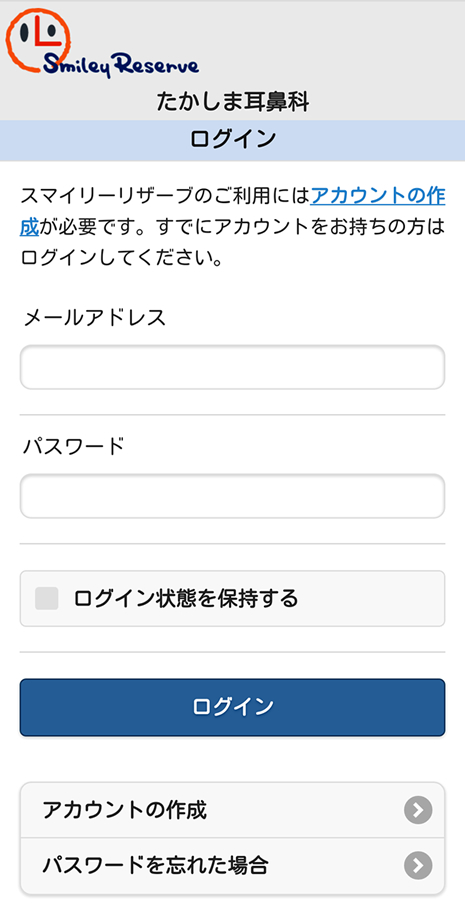Click the light blue ログイン heading bar
Image resolution: width=465 pixels, height=910 pixels.
point(232,140)
